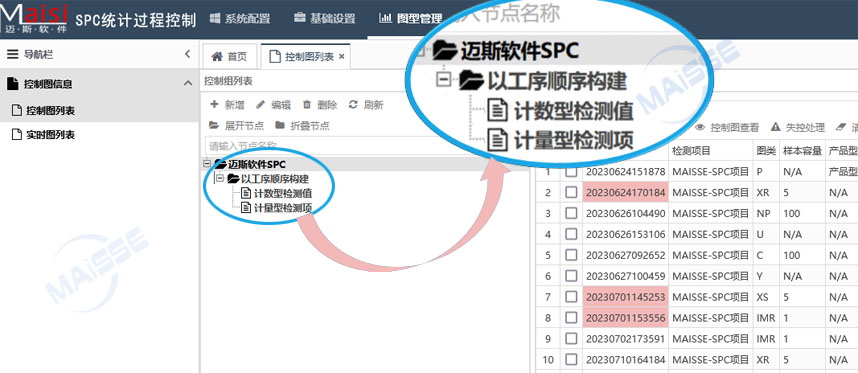This screenshot has height=373, width=858.
Task: Click the NP chart type cell
Action: (766, 213)
